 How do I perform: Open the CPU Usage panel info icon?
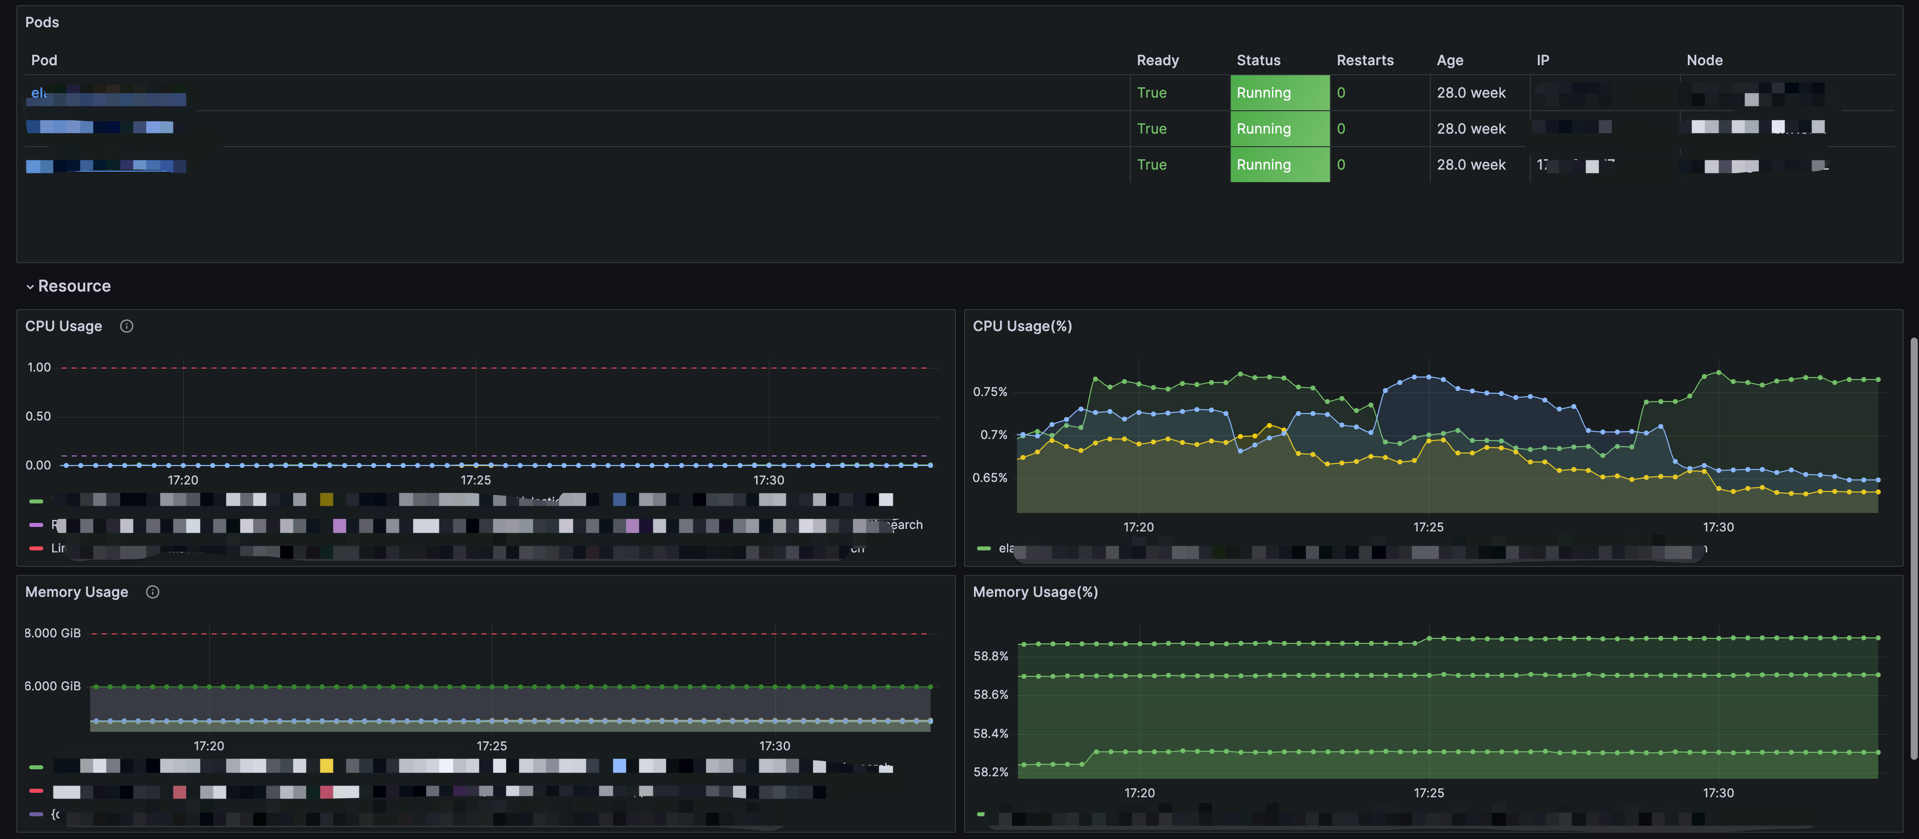(127, 326)
